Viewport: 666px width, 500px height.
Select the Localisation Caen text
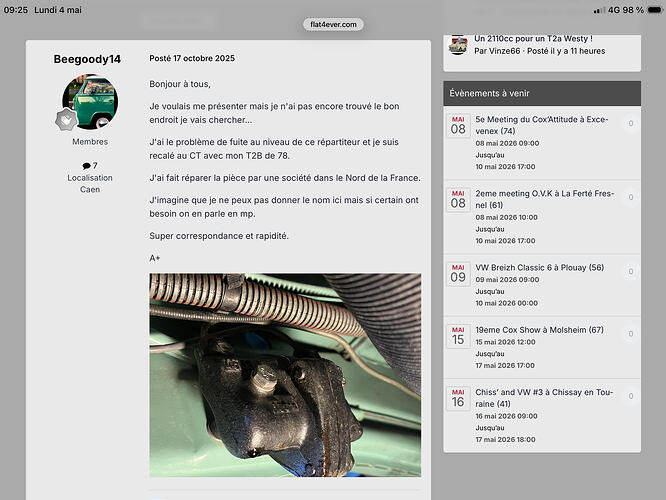coord(90,184)
